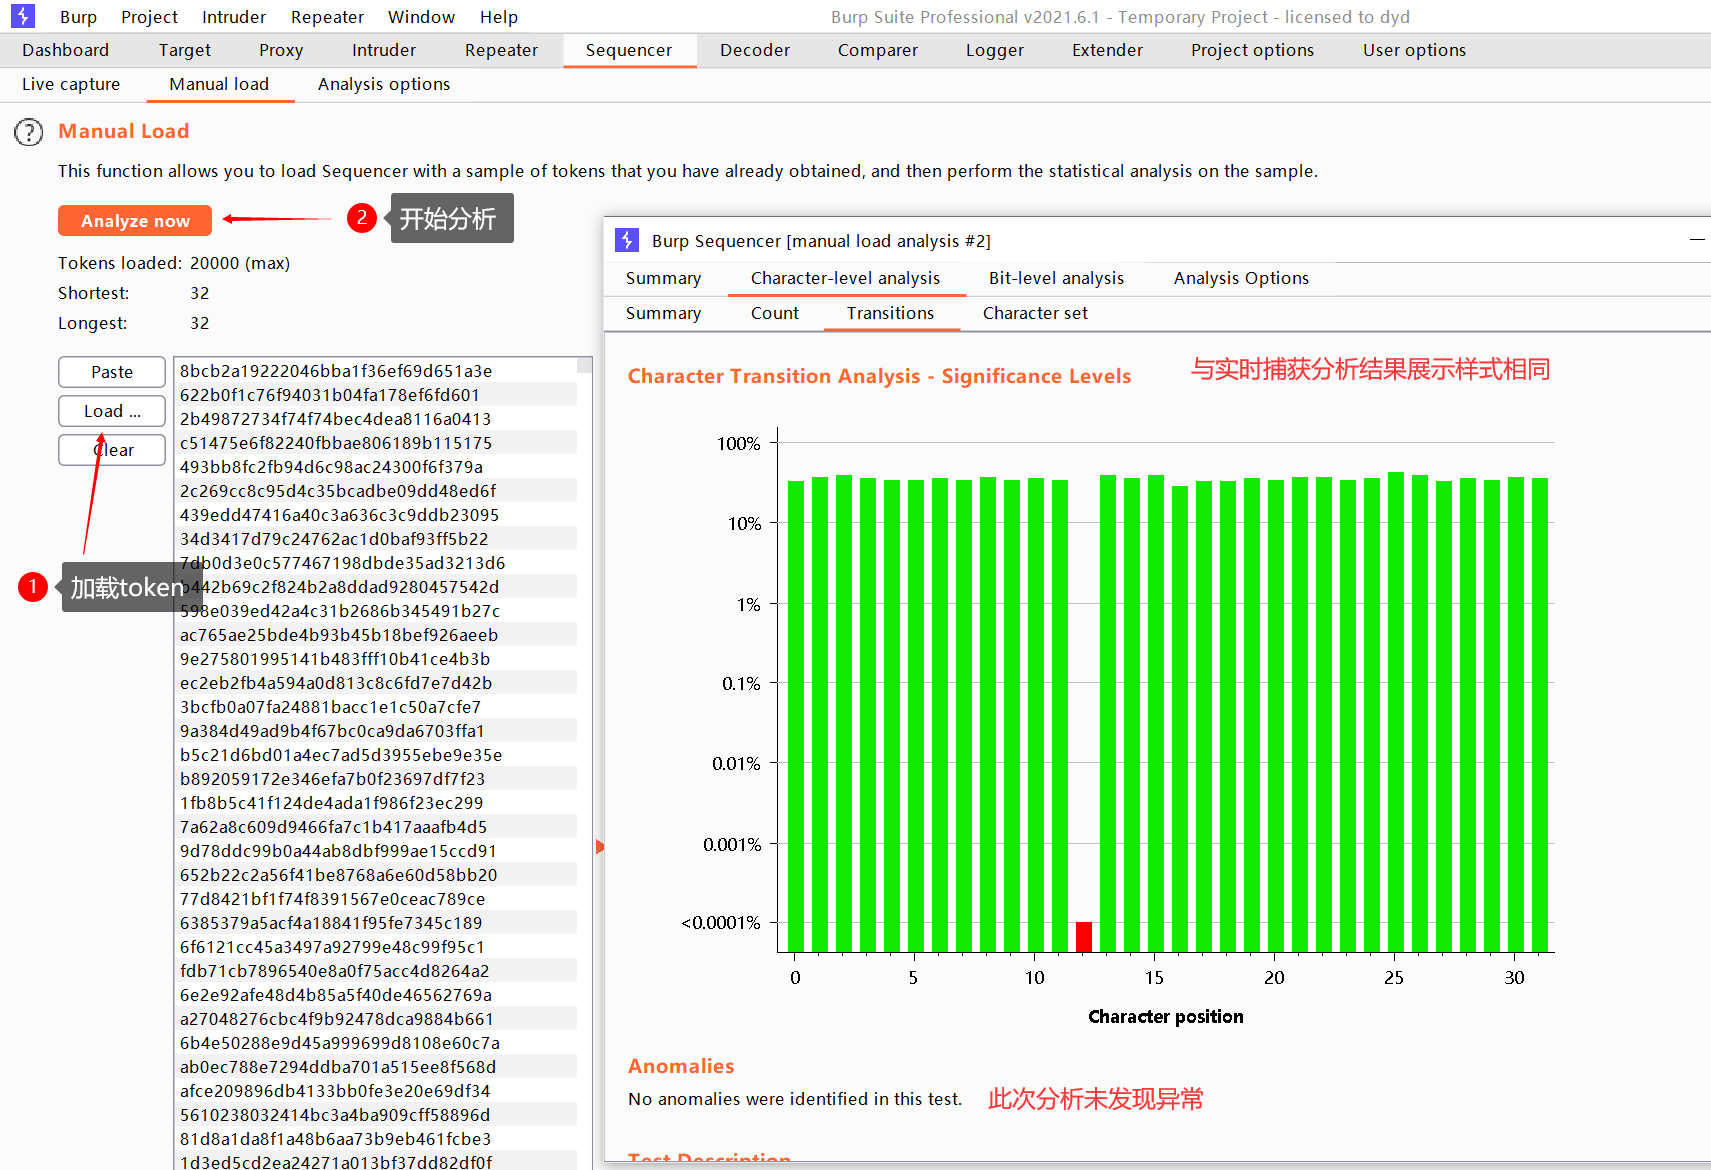
Task: Select the Manual load sub-tab
Action: (219, 84)
